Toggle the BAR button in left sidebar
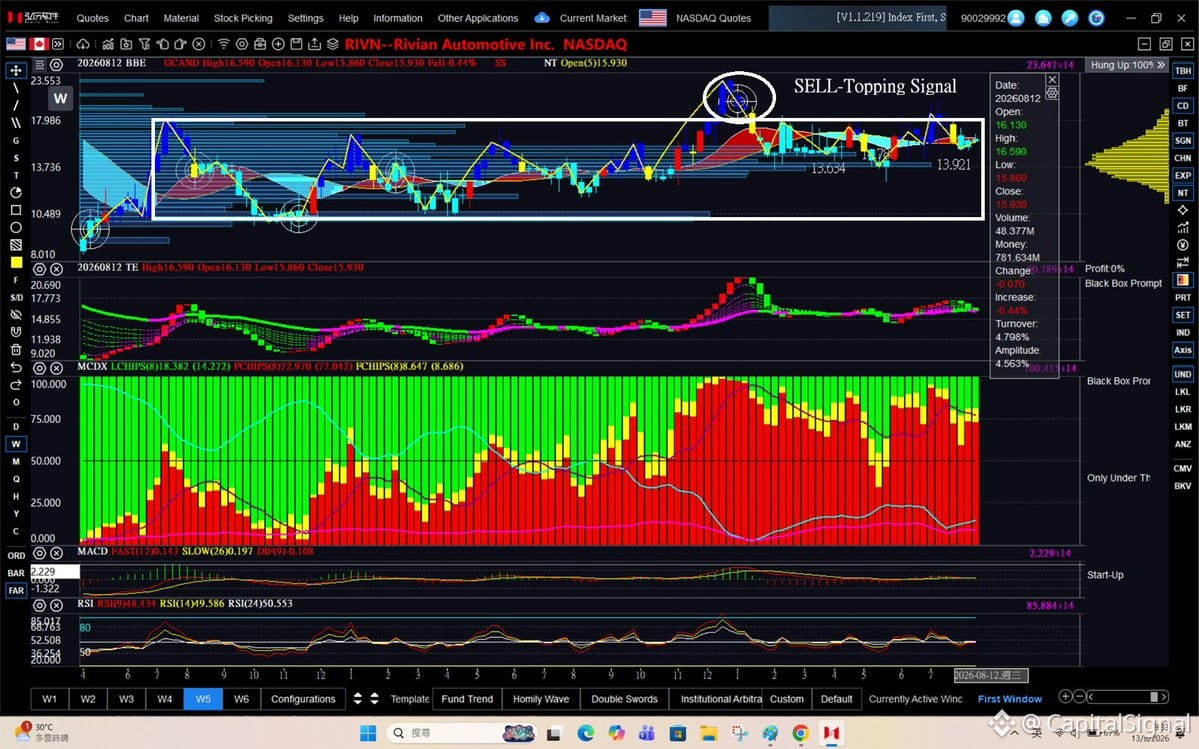This screenshot has width=1199, height=749. (16, 572)
